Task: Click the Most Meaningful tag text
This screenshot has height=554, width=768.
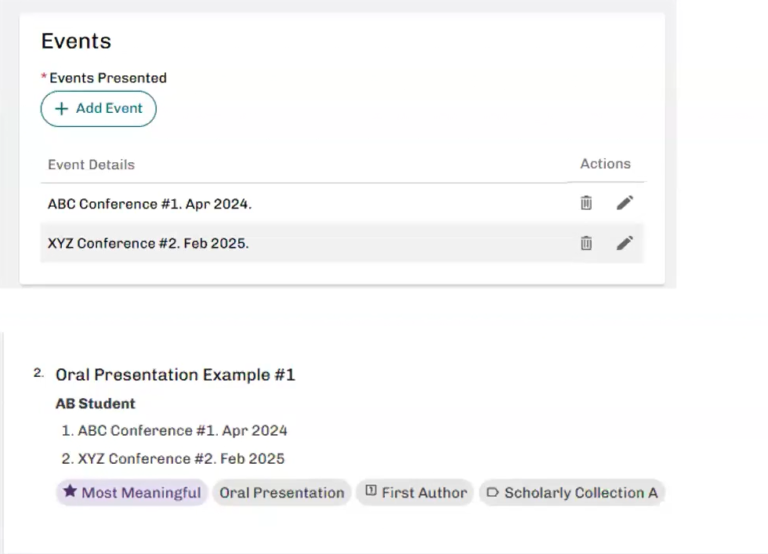Action: tap(141, 492)
